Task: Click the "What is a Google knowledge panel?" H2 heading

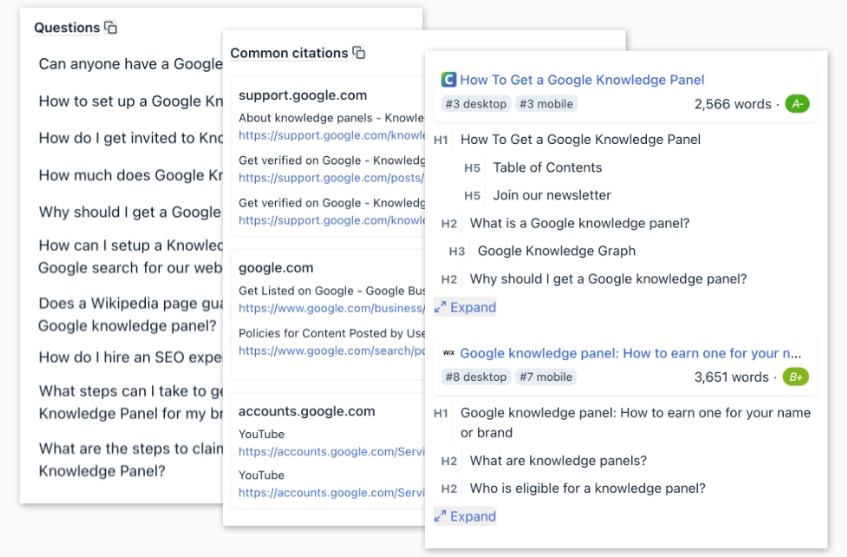Action: click(x=579, y=223)
